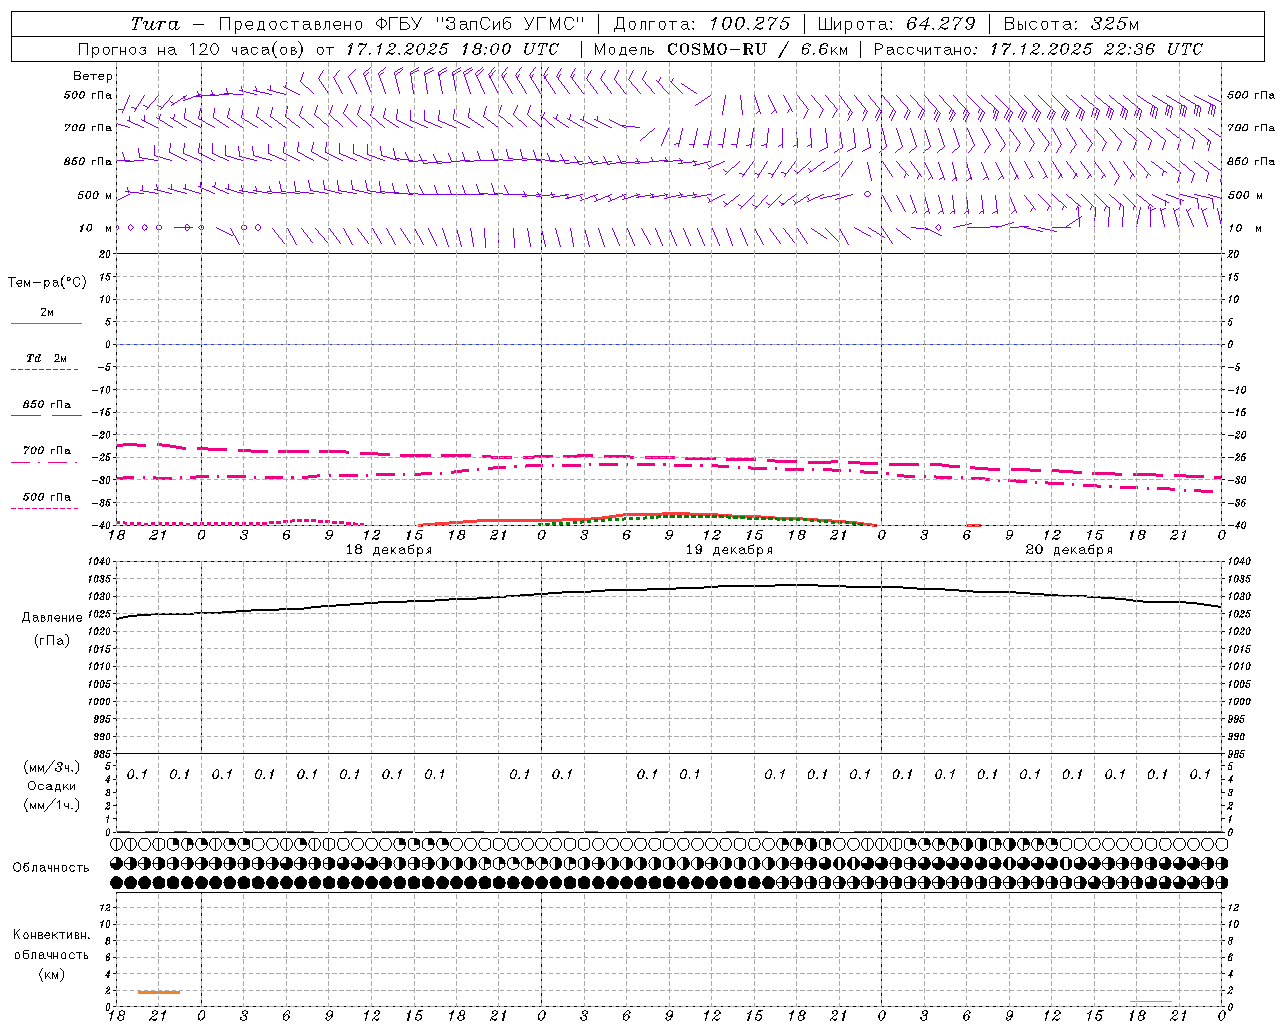Screen dimensions: 1280x1024
Task: Click the longitude value 100.275
Action: click(x=749, y=24)
